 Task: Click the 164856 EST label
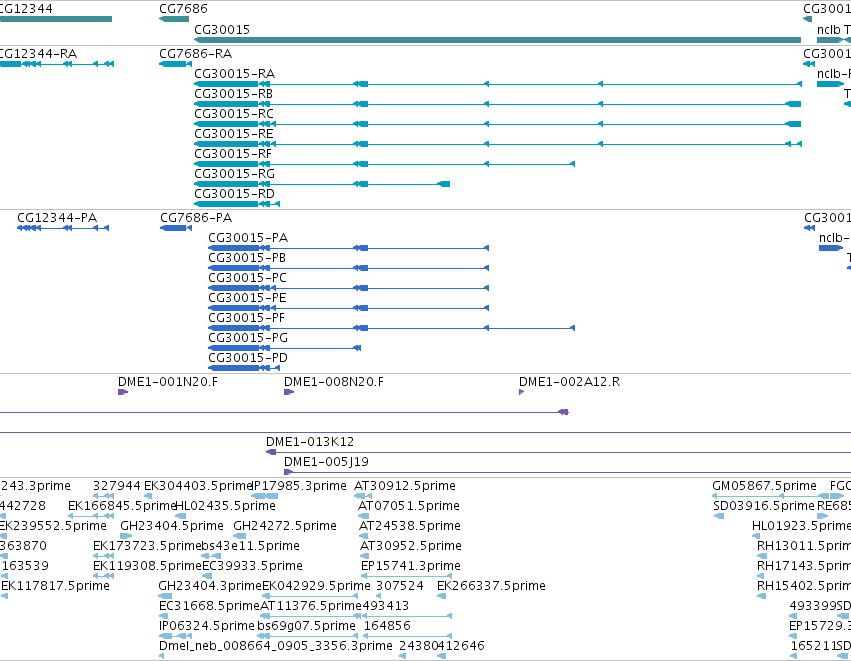[387, 626]
